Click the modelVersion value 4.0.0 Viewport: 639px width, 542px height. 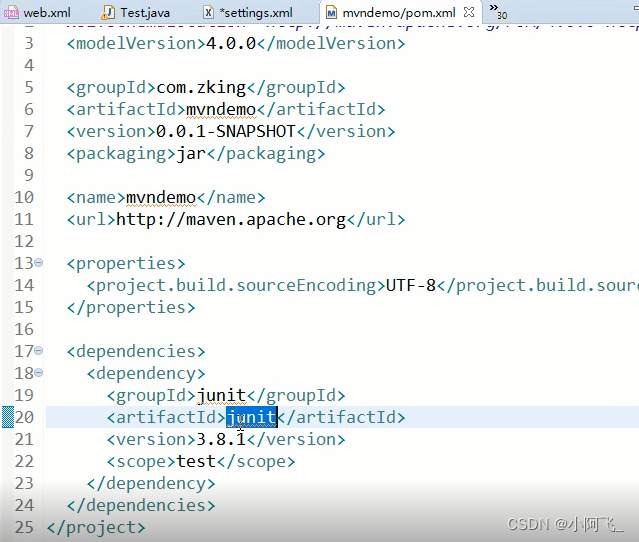click(x=231, y=43)
